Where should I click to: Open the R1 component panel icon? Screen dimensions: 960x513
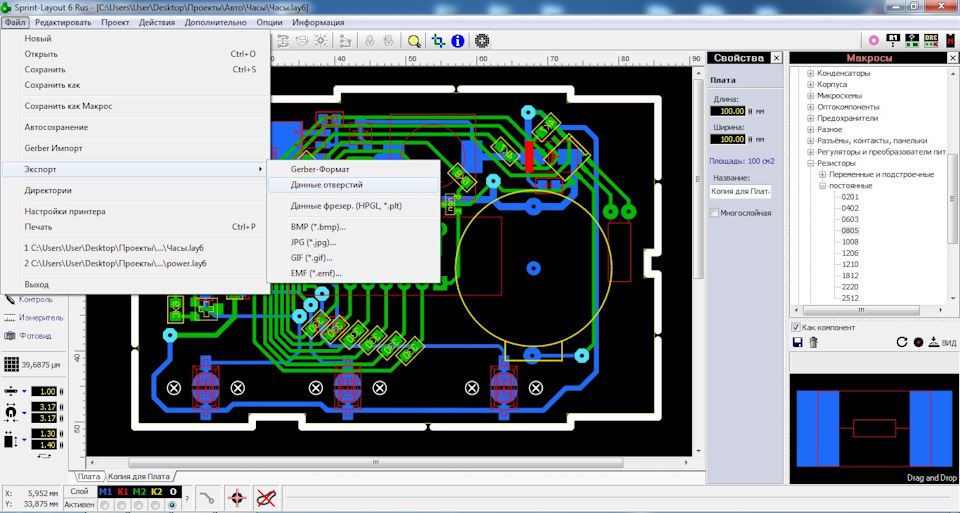coord(893,40)
